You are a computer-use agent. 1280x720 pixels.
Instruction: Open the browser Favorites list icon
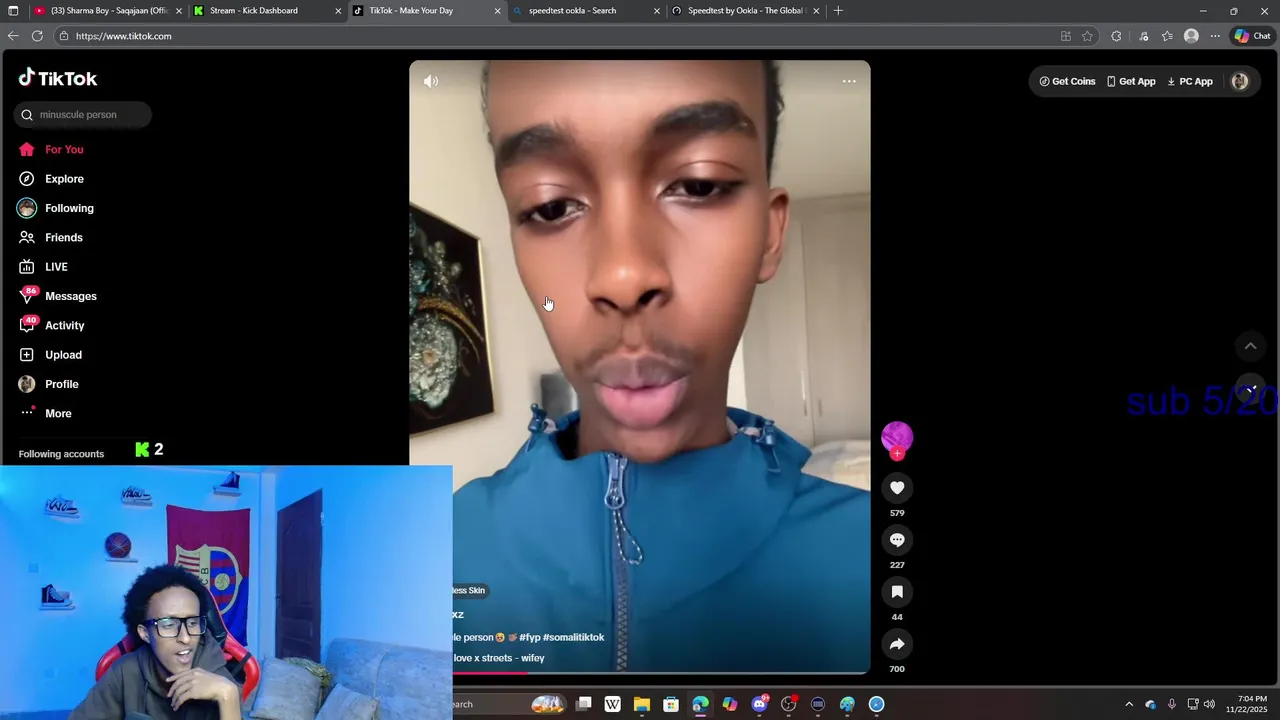pyautogui.click(x=1167, y=36)
